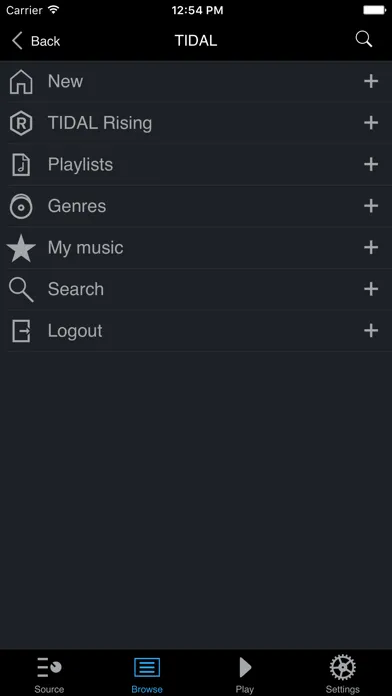The height and width of the screenshot is (696, 392).
Task: Open the Play tab
Action: point(245,674)
